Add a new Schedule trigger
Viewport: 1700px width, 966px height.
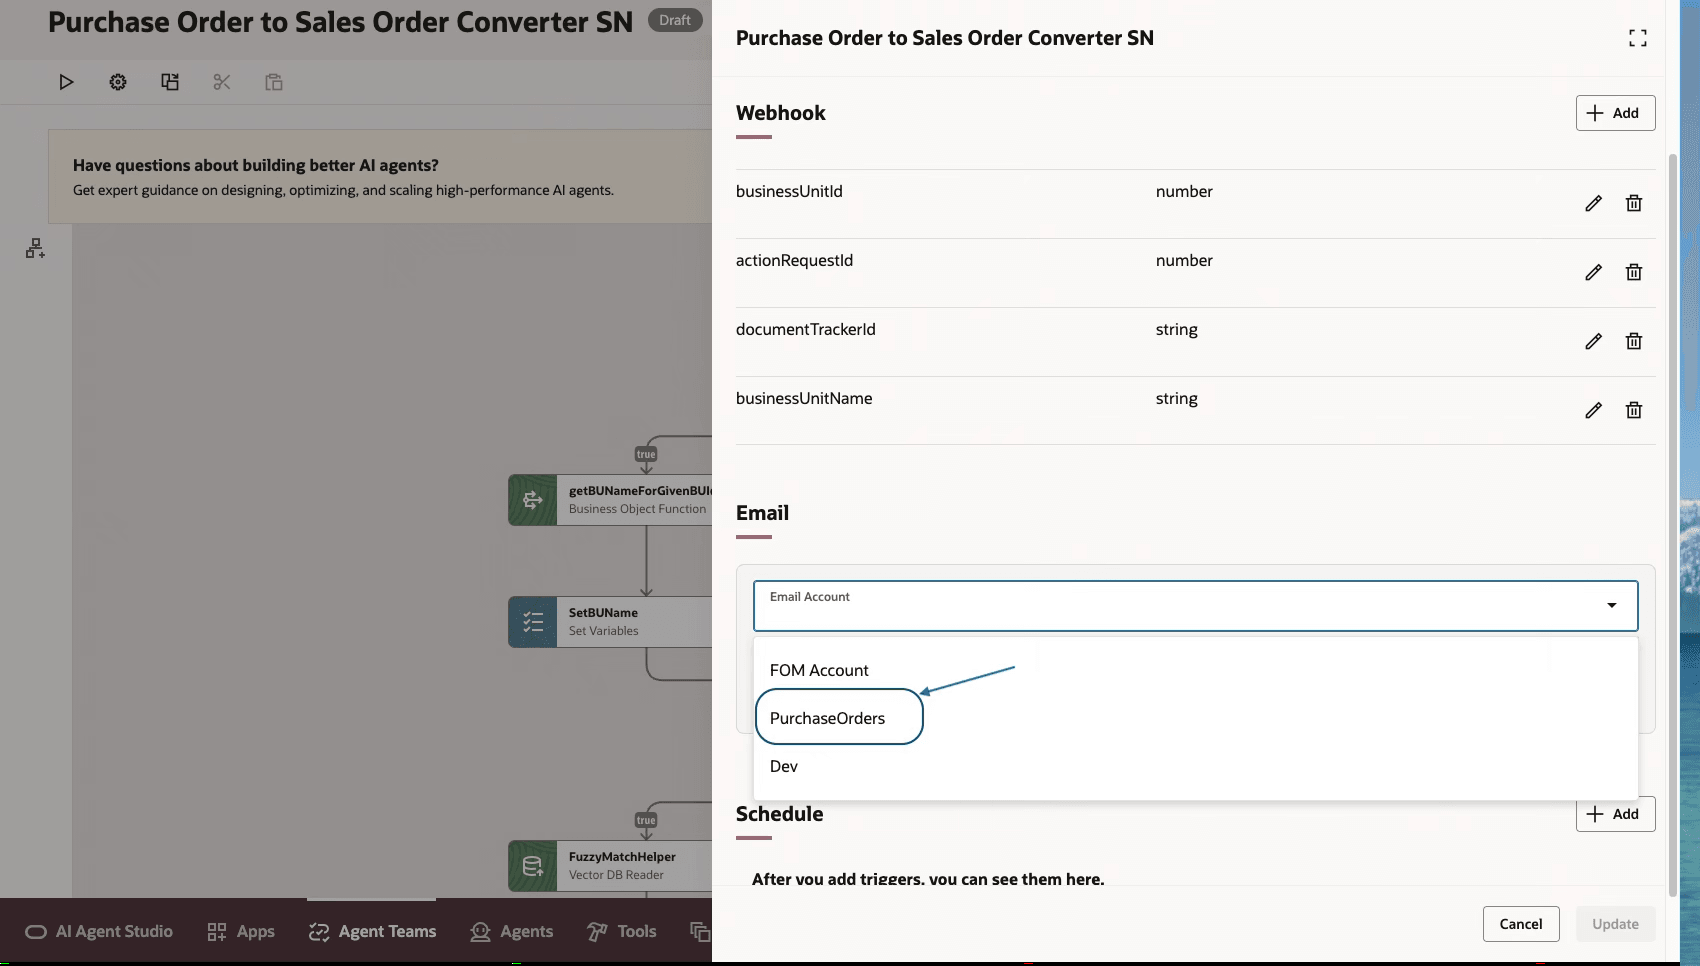1615,814
